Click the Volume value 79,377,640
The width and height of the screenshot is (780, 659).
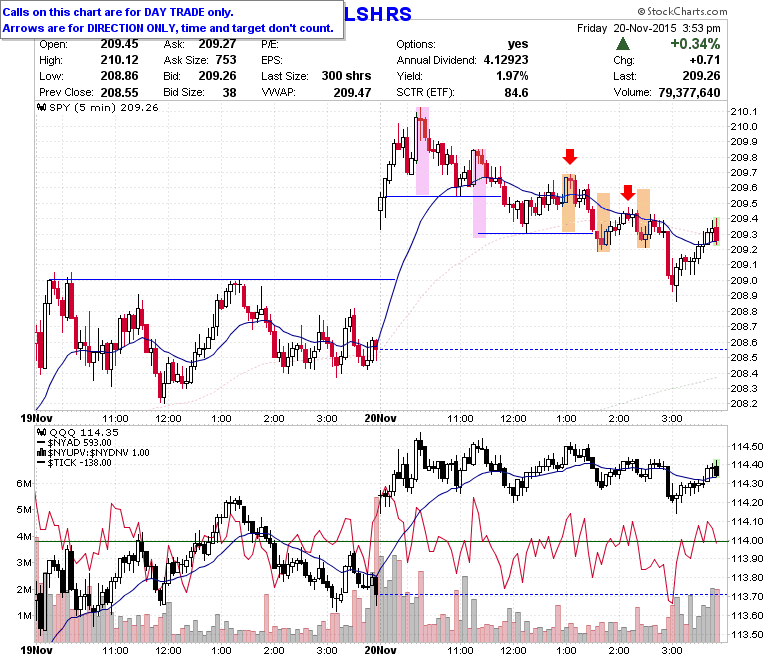[x=689, y=93]
